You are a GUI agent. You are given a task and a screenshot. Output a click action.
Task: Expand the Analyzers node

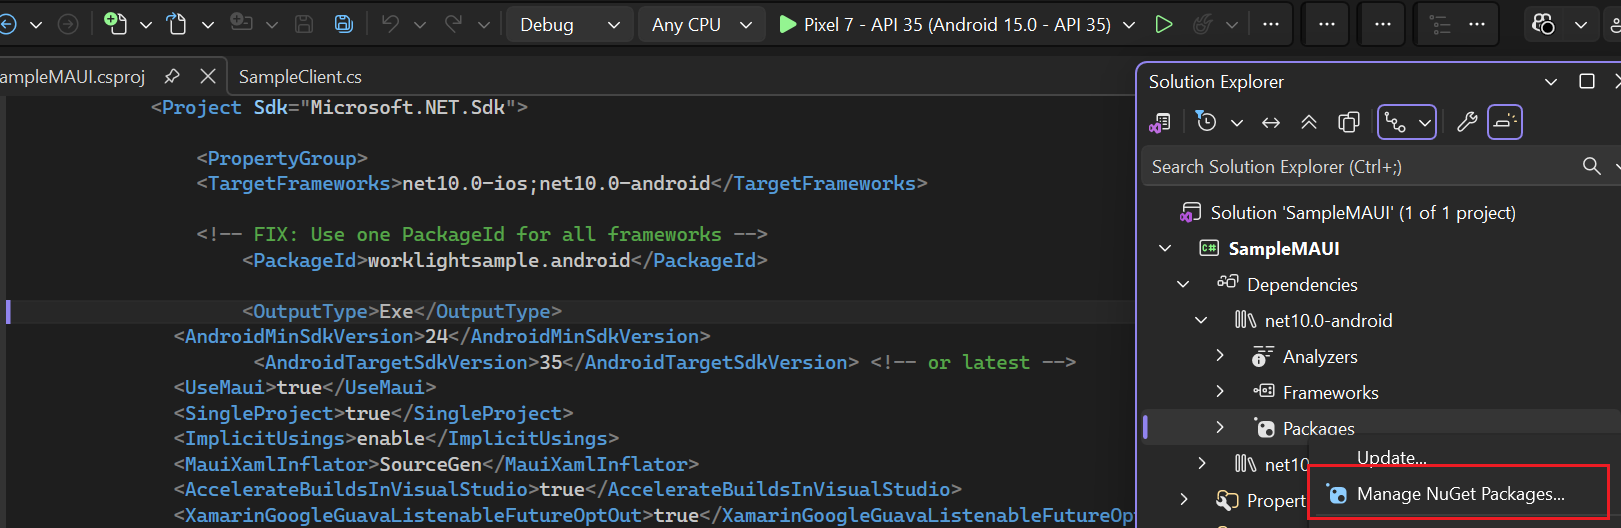(1219, 355)
